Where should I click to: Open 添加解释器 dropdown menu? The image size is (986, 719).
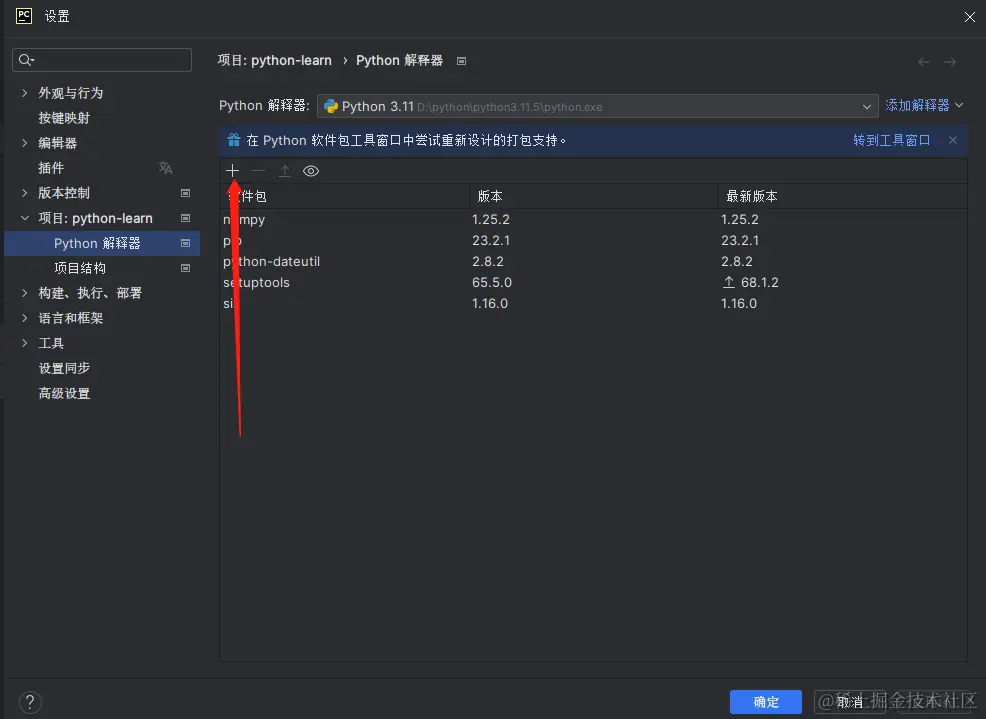click(x=924, y=105)
